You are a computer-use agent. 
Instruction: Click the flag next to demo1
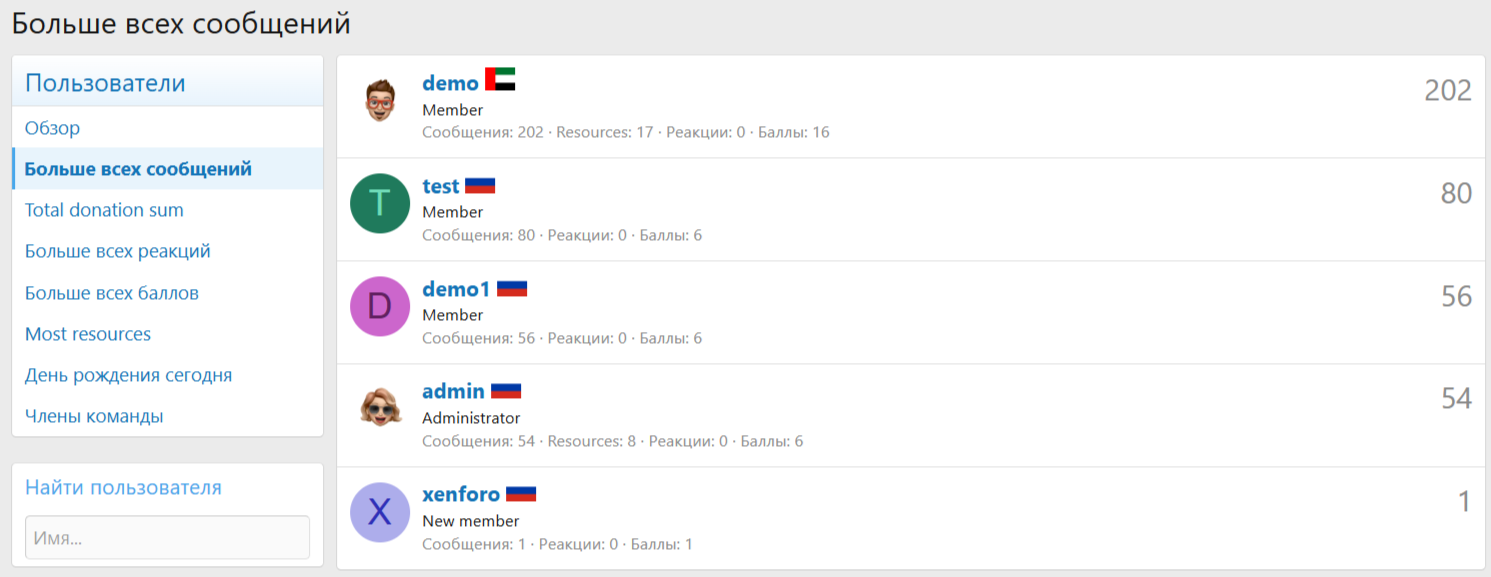pyautogui.click(x=512, y=289)
